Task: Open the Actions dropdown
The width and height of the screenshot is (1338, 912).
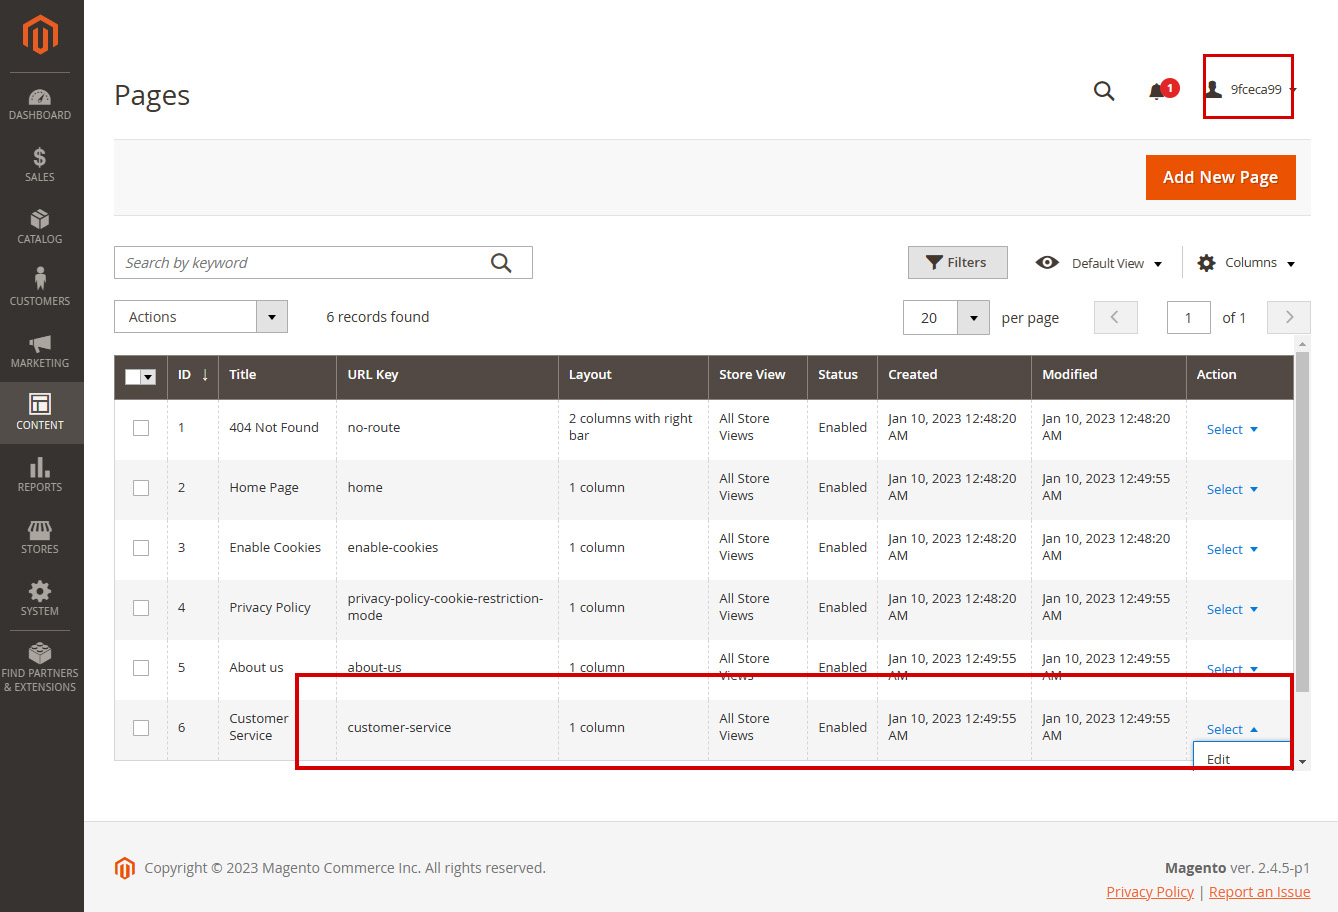Action: [x=200, y=316]
